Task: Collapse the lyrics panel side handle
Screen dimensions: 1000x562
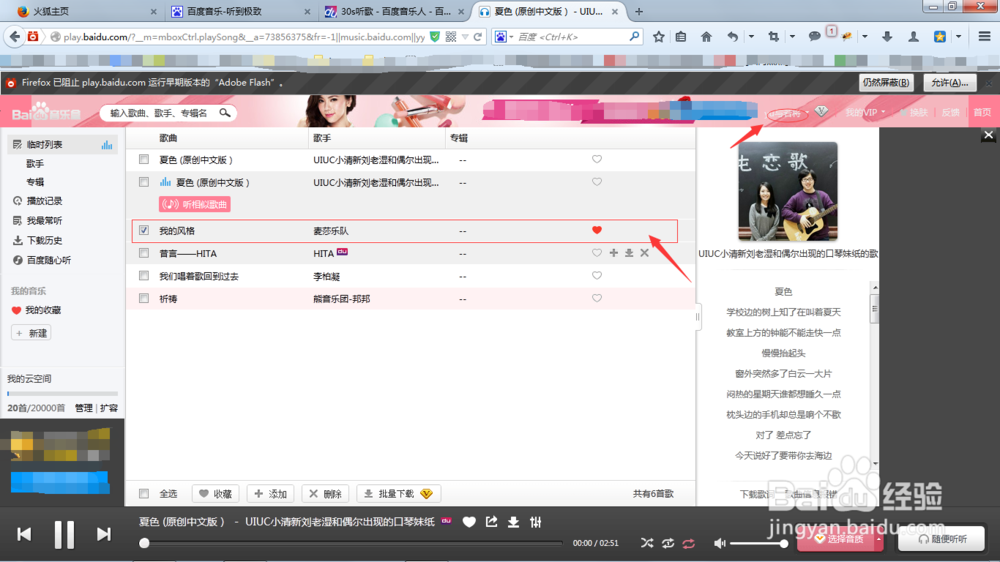Action: pos(697,316)
